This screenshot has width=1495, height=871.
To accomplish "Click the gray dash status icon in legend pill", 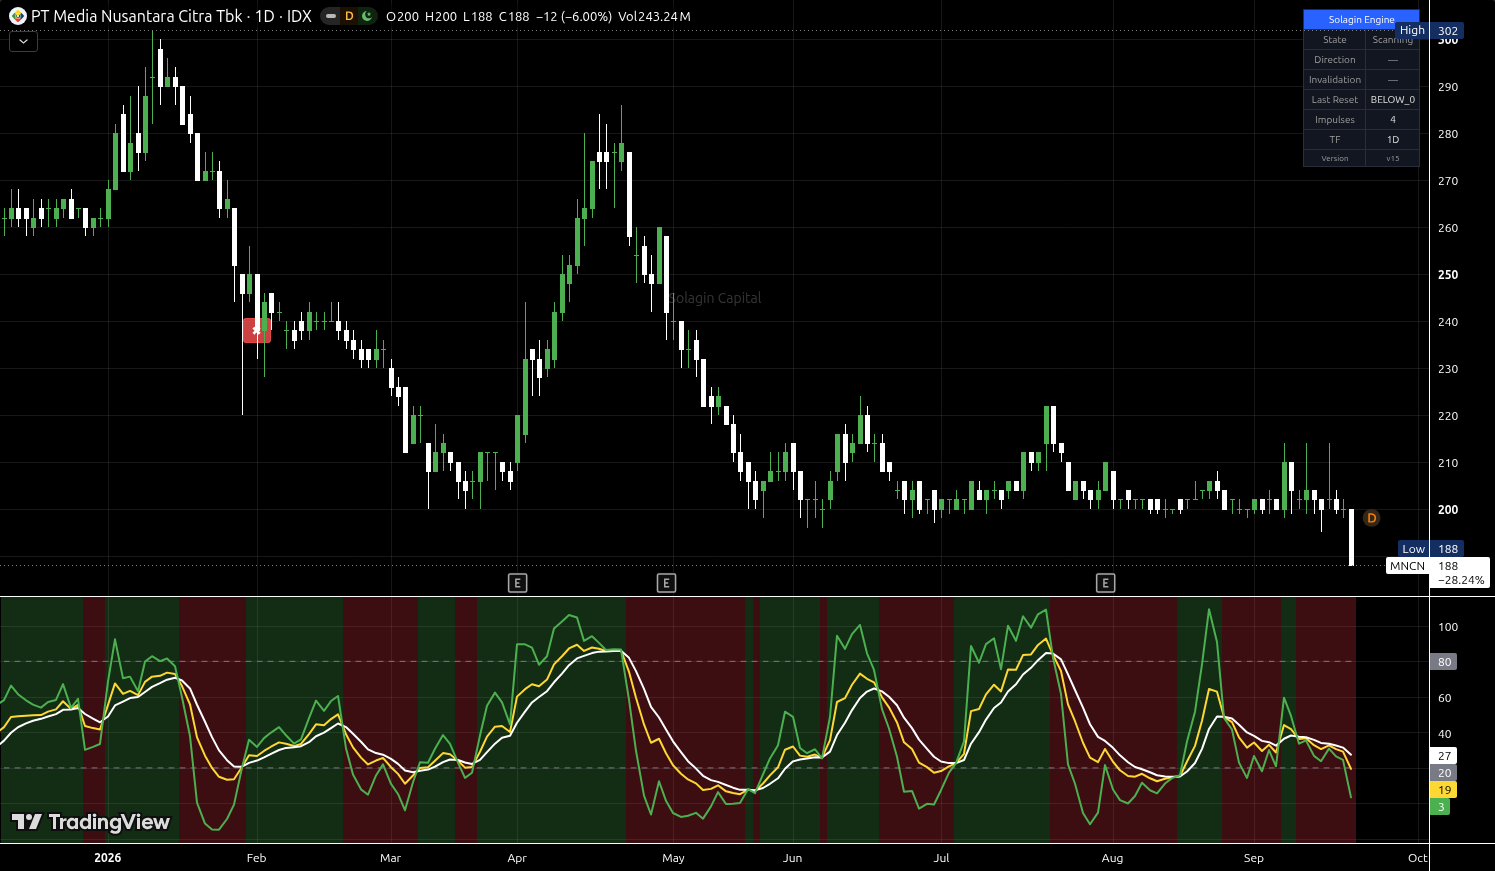I will point(331,16).
